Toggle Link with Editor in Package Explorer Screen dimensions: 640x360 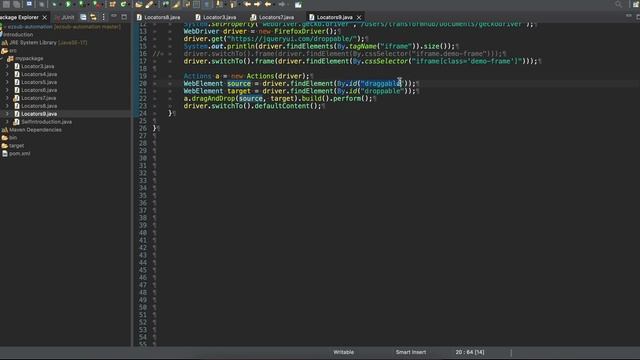93,17
